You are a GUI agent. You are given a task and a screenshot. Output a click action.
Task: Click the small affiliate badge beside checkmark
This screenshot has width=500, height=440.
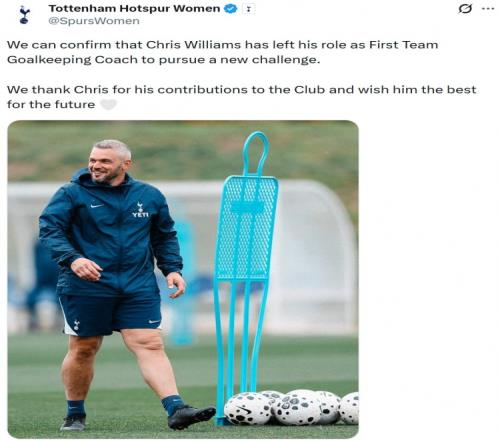click(248, 9)
